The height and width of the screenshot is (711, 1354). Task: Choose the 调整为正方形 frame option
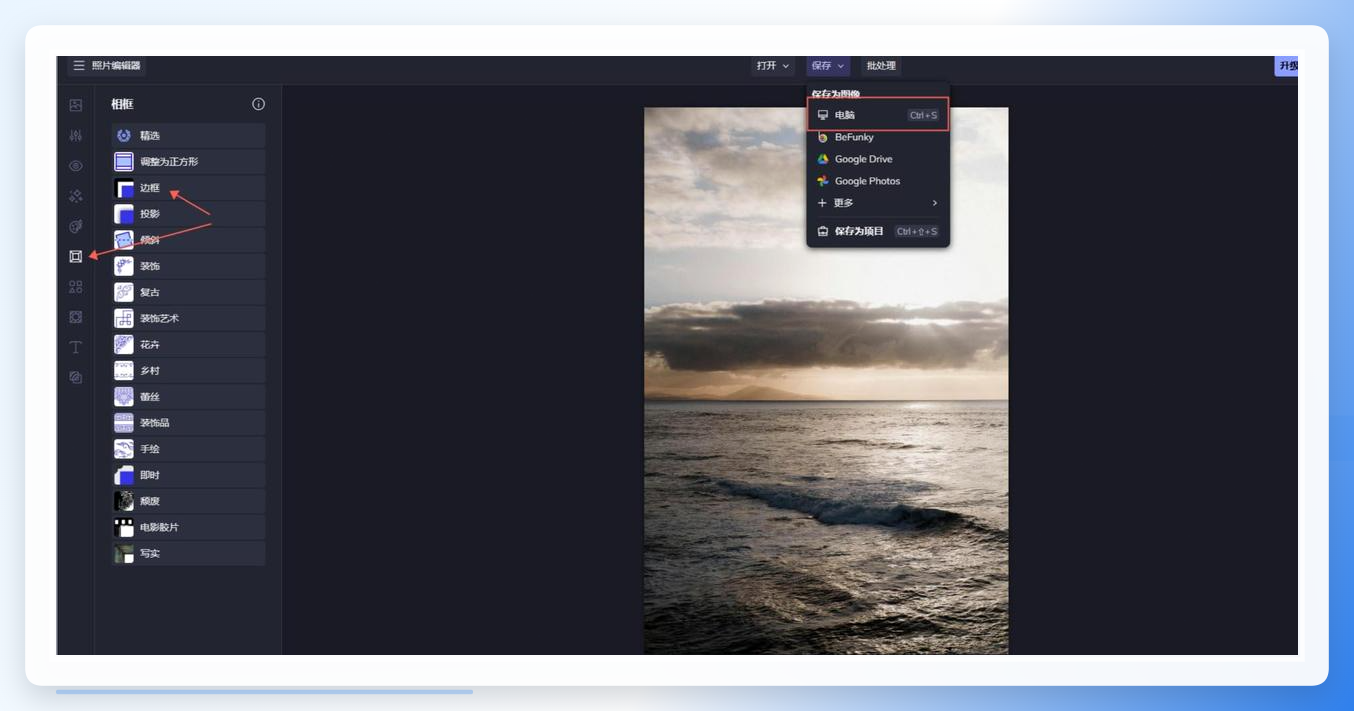[x=188, y=162]
